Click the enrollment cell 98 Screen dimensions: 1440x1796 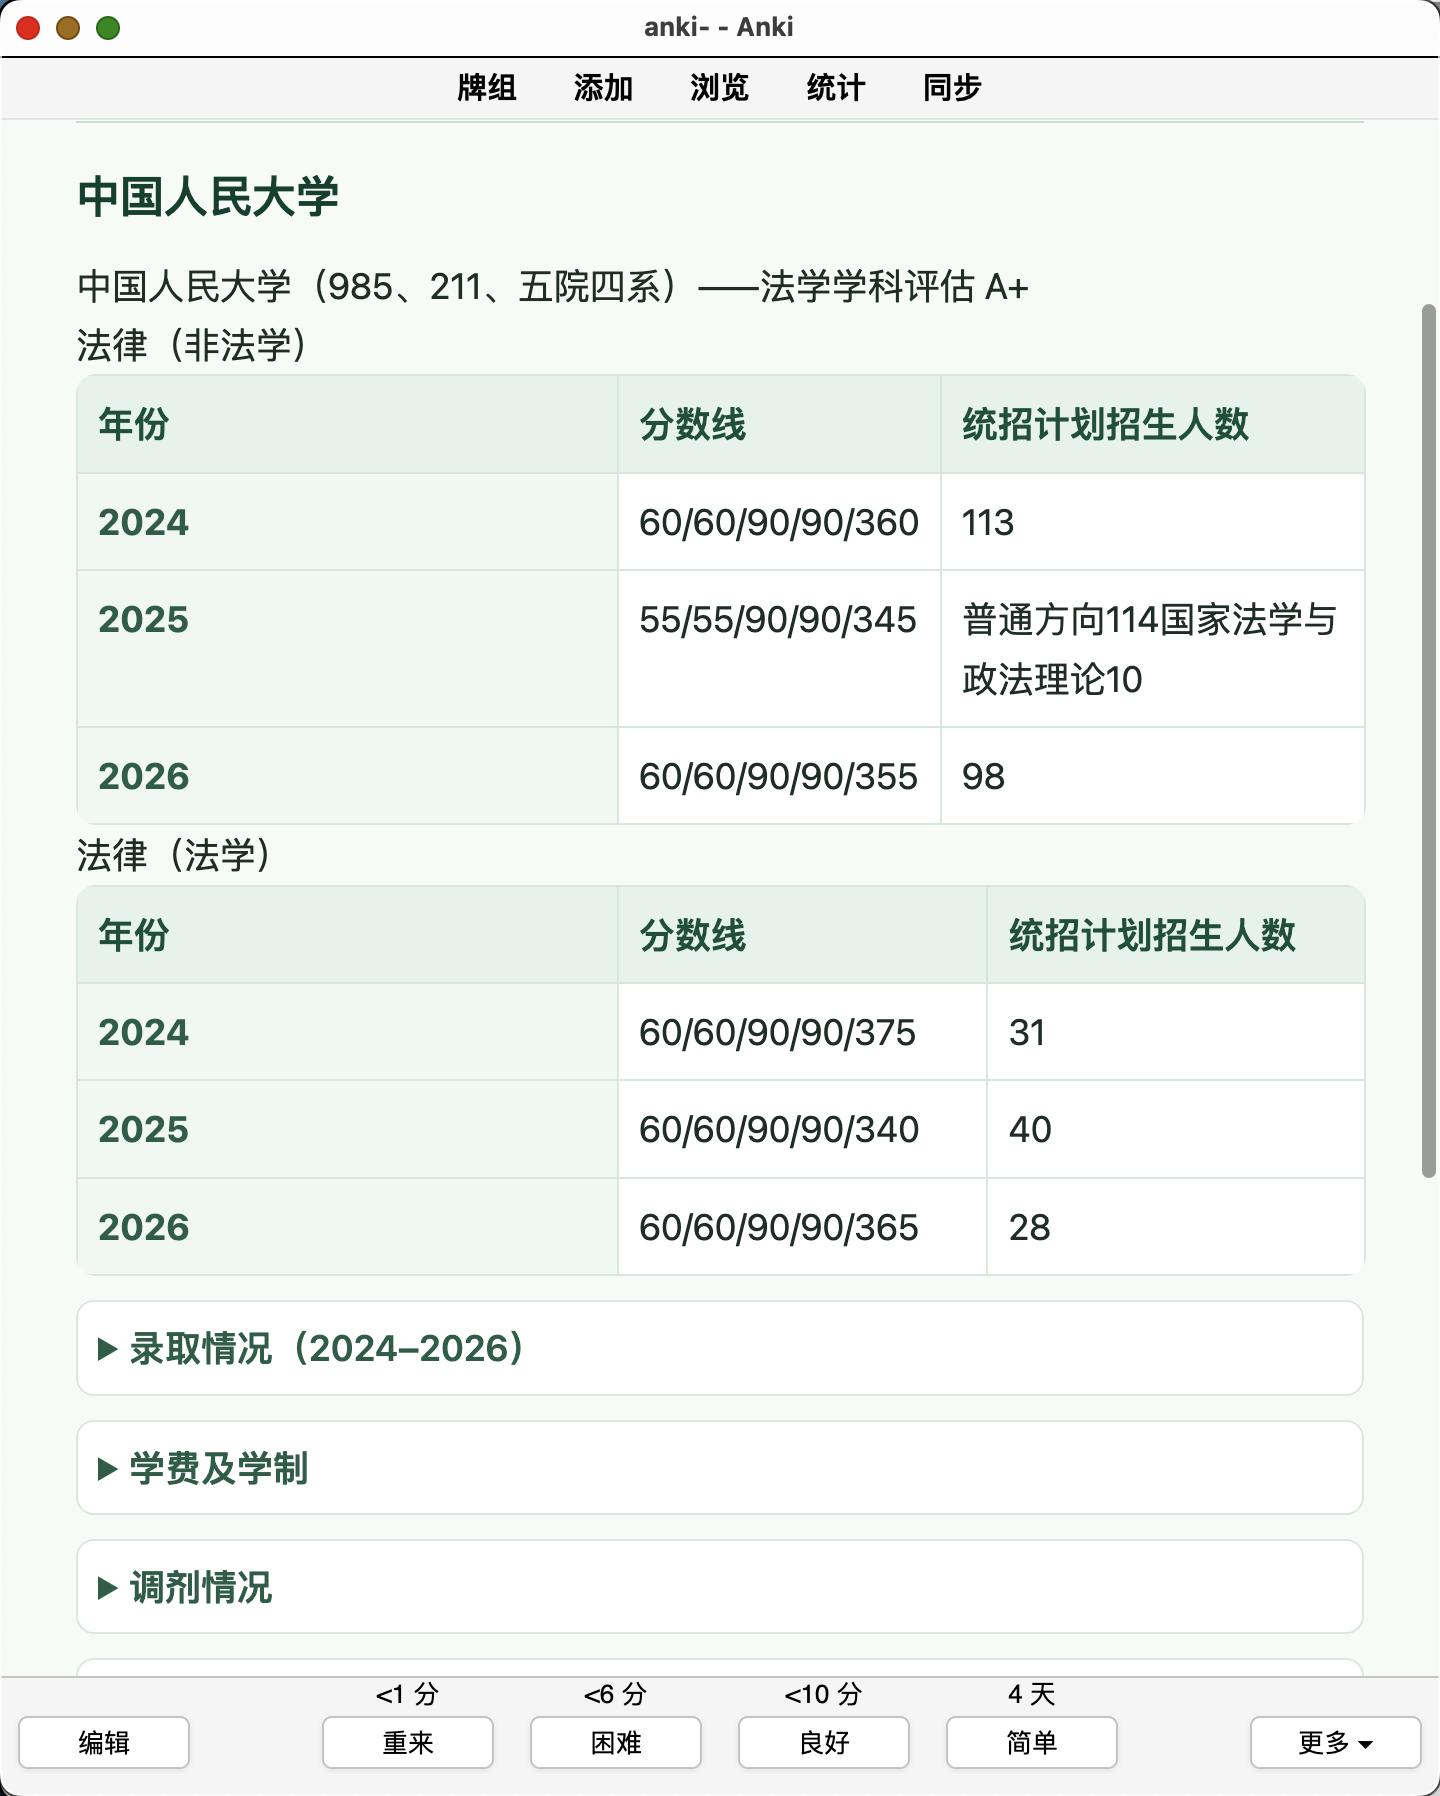(x=1152, y=776)
